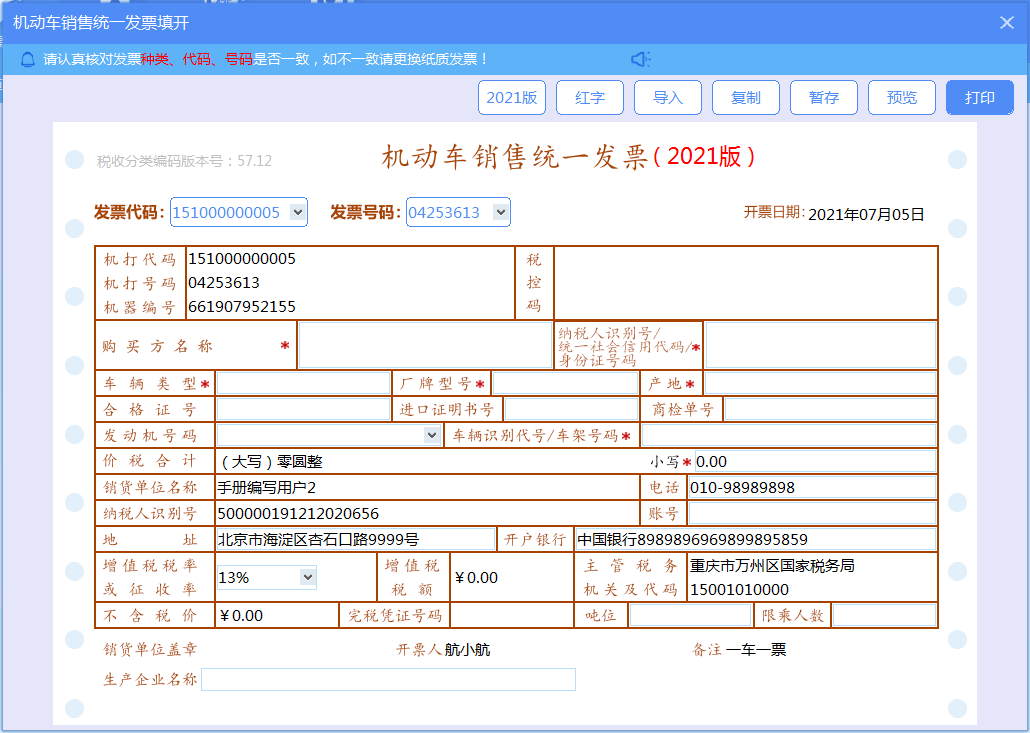Open the 发票号码 dropdown
The image size is (1030, 733).
pyautogui.click(x=501, y=212)
